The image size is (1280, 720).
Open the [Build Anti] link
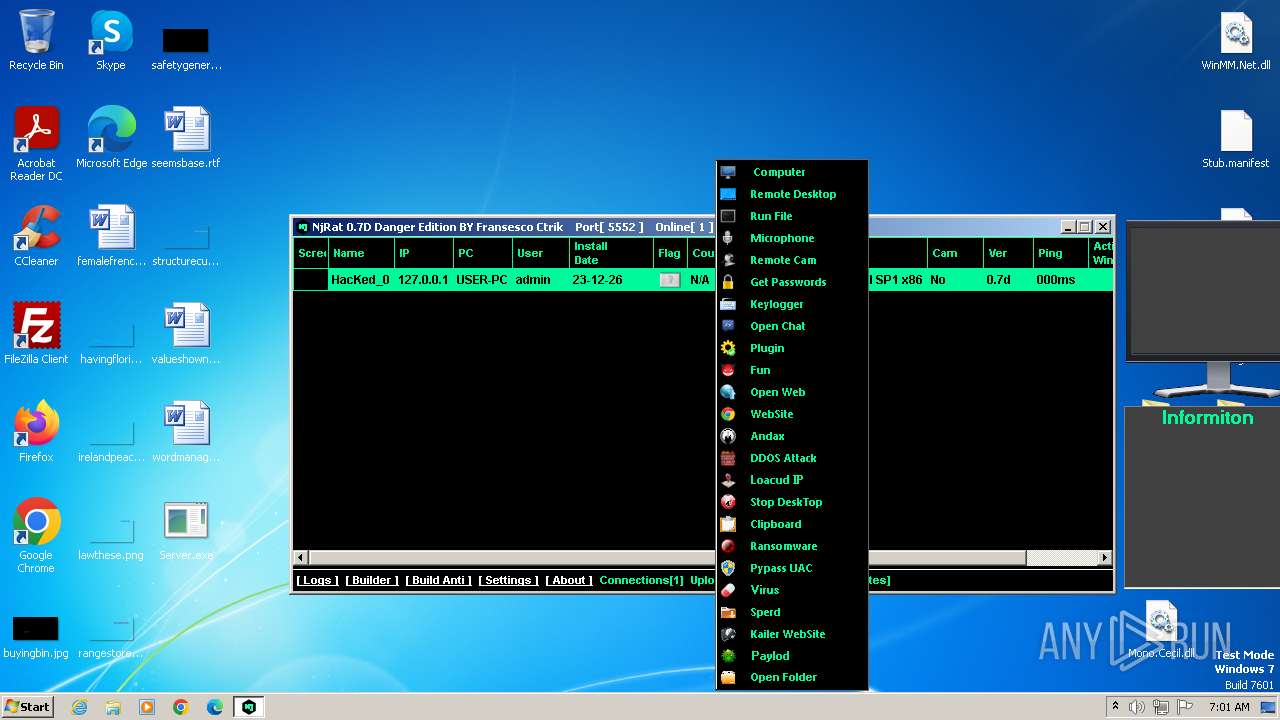438,580
